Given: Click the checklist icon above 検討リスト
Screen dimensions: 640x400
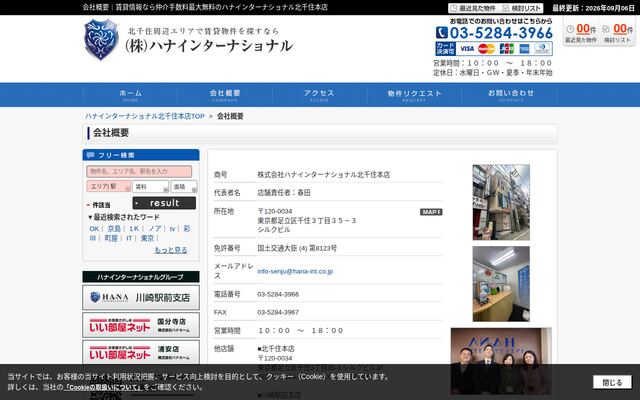Looking at the screenshot, I should [606, 29].
